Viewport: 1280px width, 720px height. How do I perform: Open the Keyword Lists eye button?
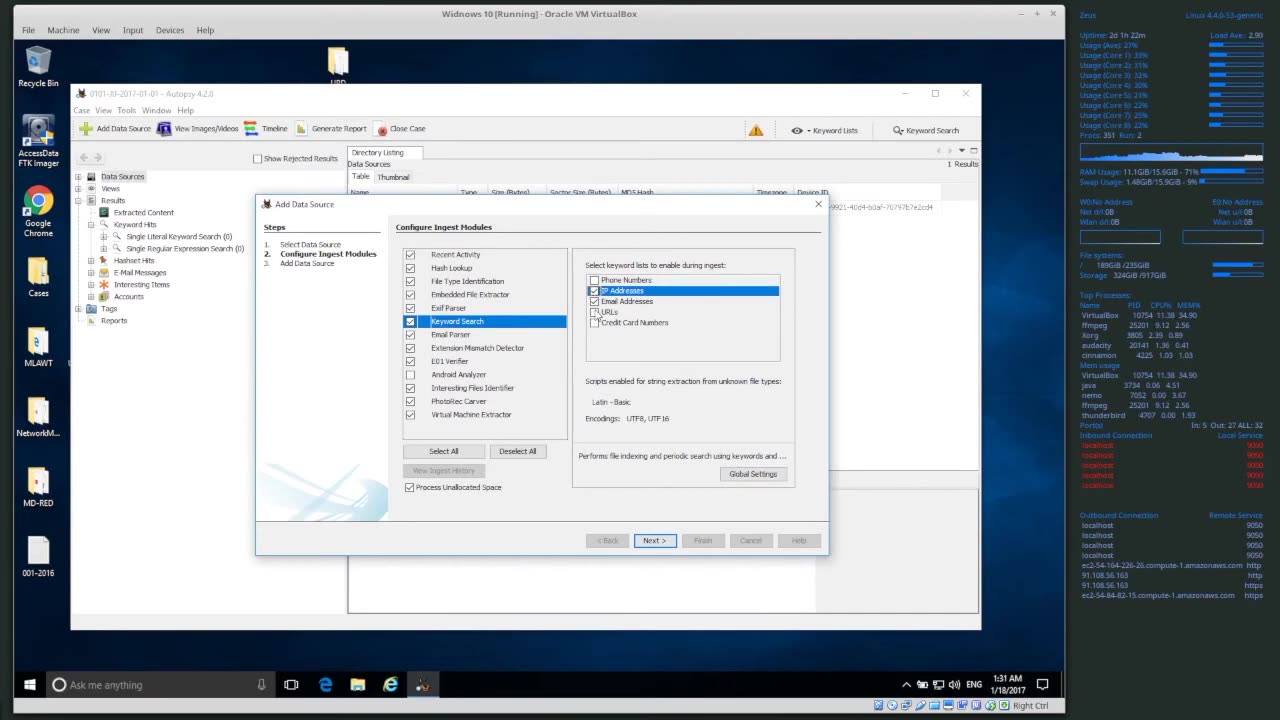click(x=825, y=130)
